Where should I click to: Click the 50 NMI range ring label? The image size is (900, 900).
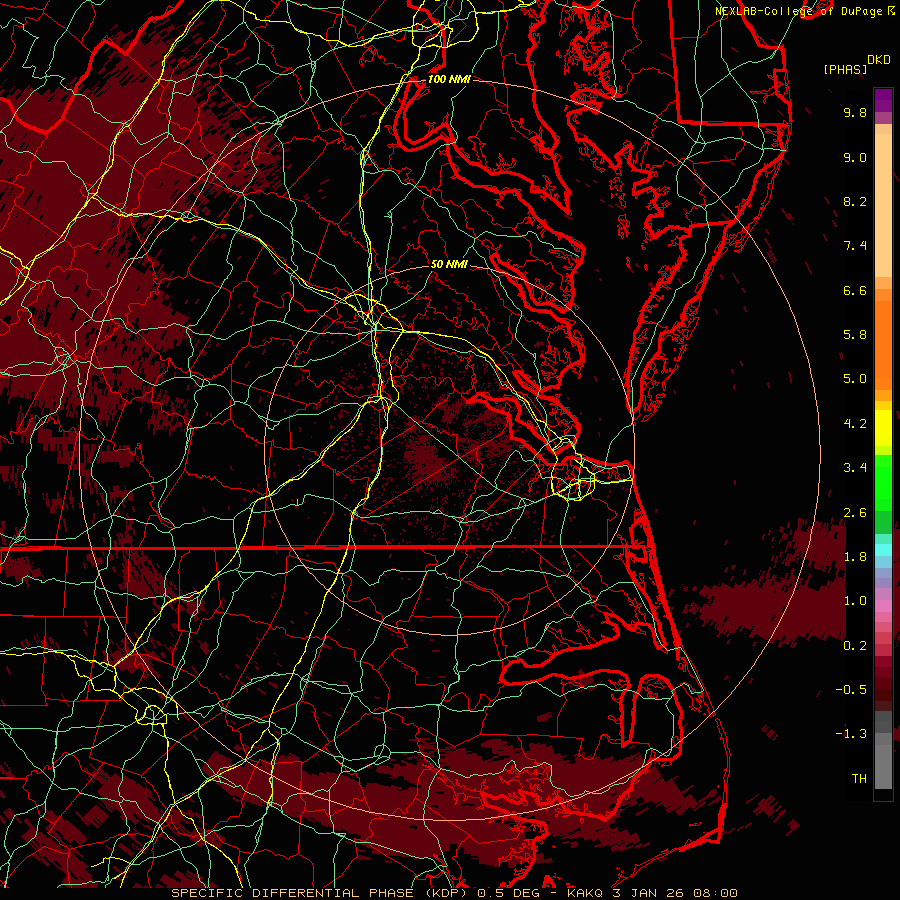tap(449, 265)
